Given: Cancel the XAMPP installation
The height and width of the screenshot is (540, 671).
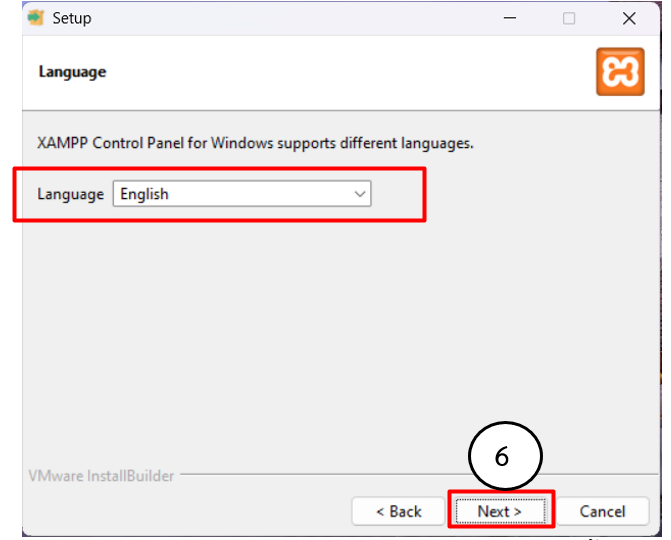Looking at the screenshot, I should coord(603,511).
